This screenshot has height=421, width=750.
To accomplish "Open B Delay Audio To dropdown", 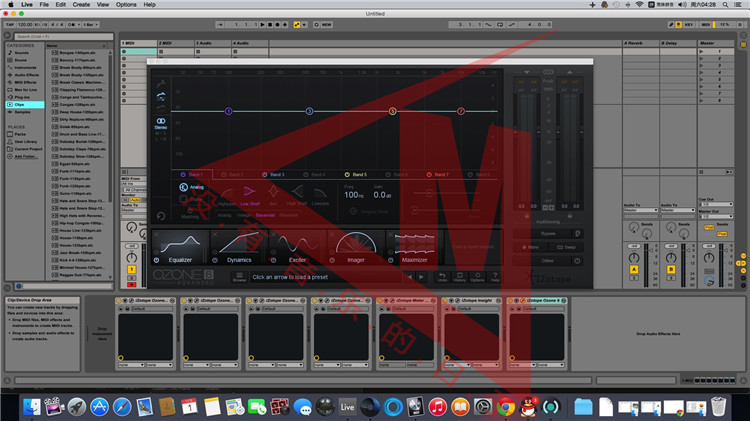I will click(x=678, y=210).
